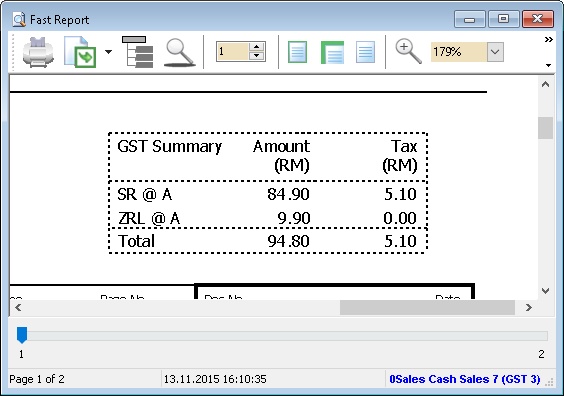Click the vertical scrollbar up arrow
Viewport: 564px width, 396px height.
[545, 85]
